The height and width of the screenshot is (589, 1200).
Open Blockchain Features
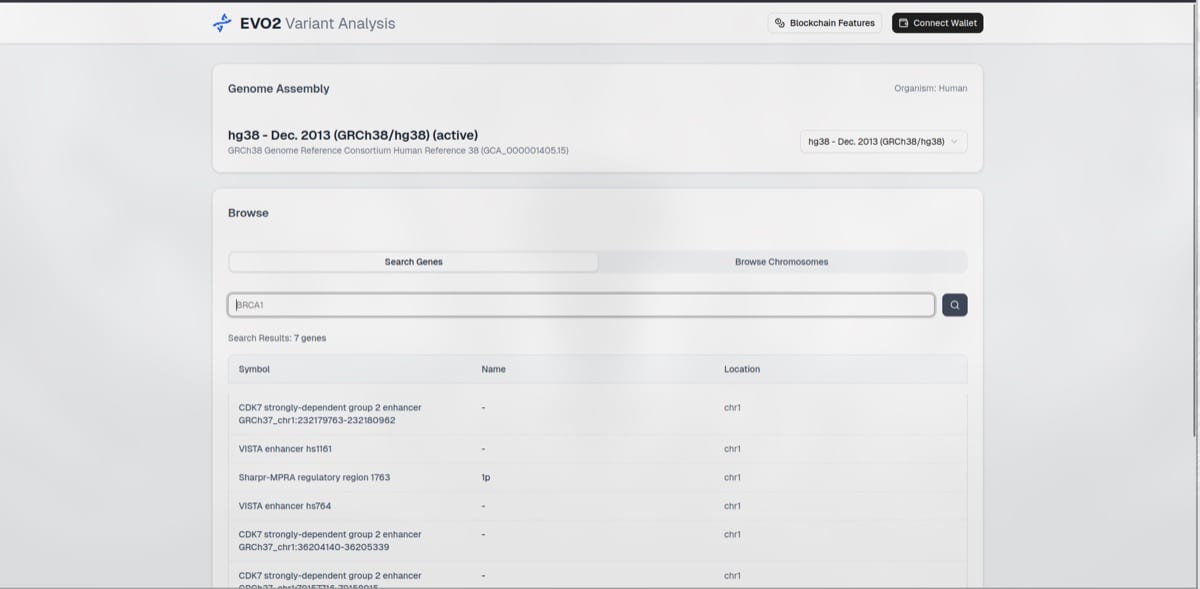point(825,23)
